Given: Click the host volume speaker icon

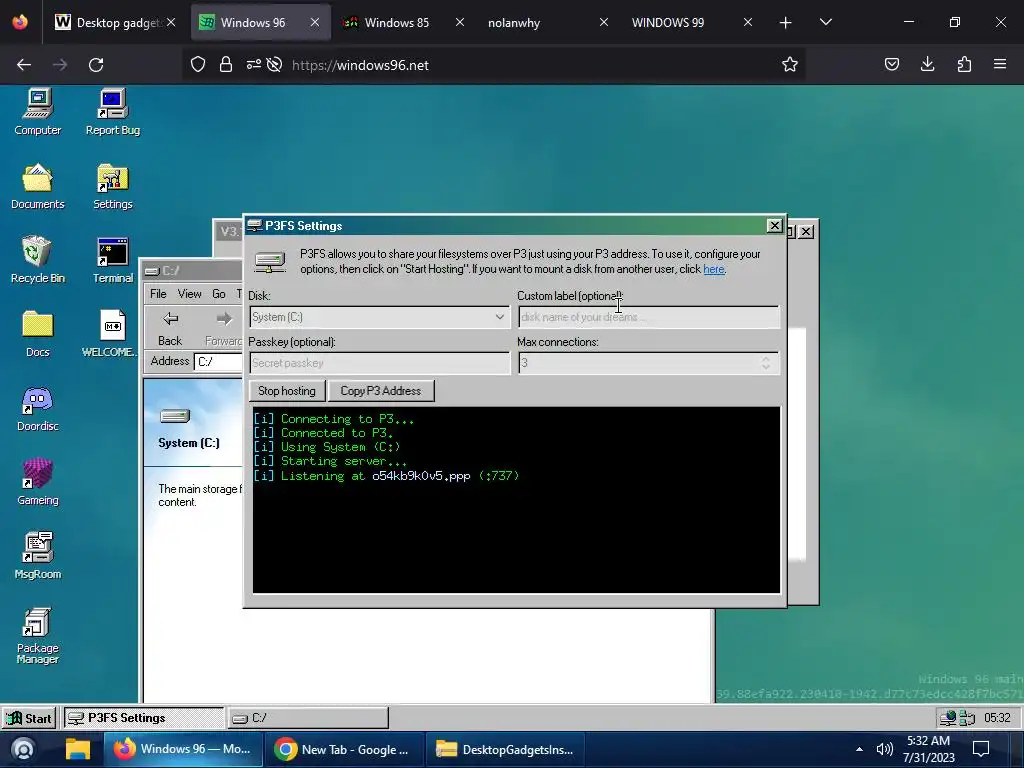Looking at the screenshot, I should (884, 749).
